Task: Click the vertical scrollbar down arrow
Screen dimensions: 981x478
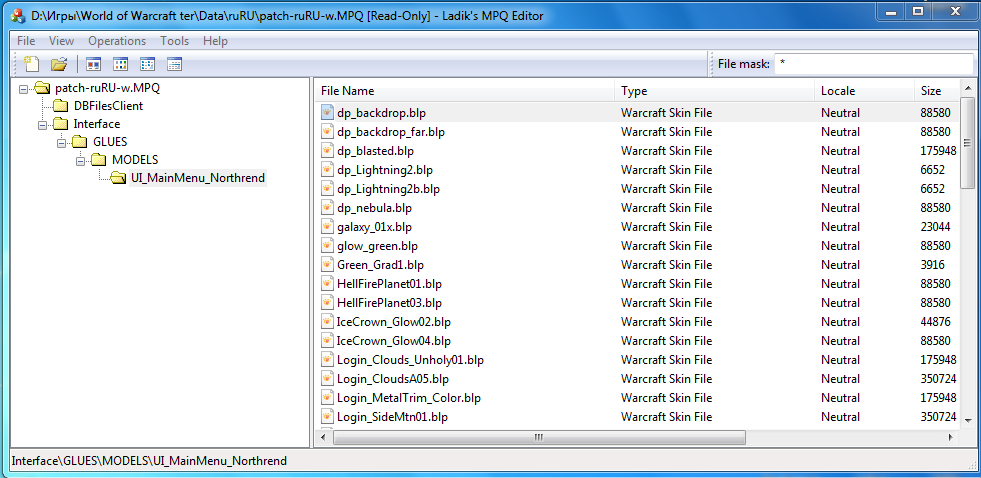Action: coord(967,421)
